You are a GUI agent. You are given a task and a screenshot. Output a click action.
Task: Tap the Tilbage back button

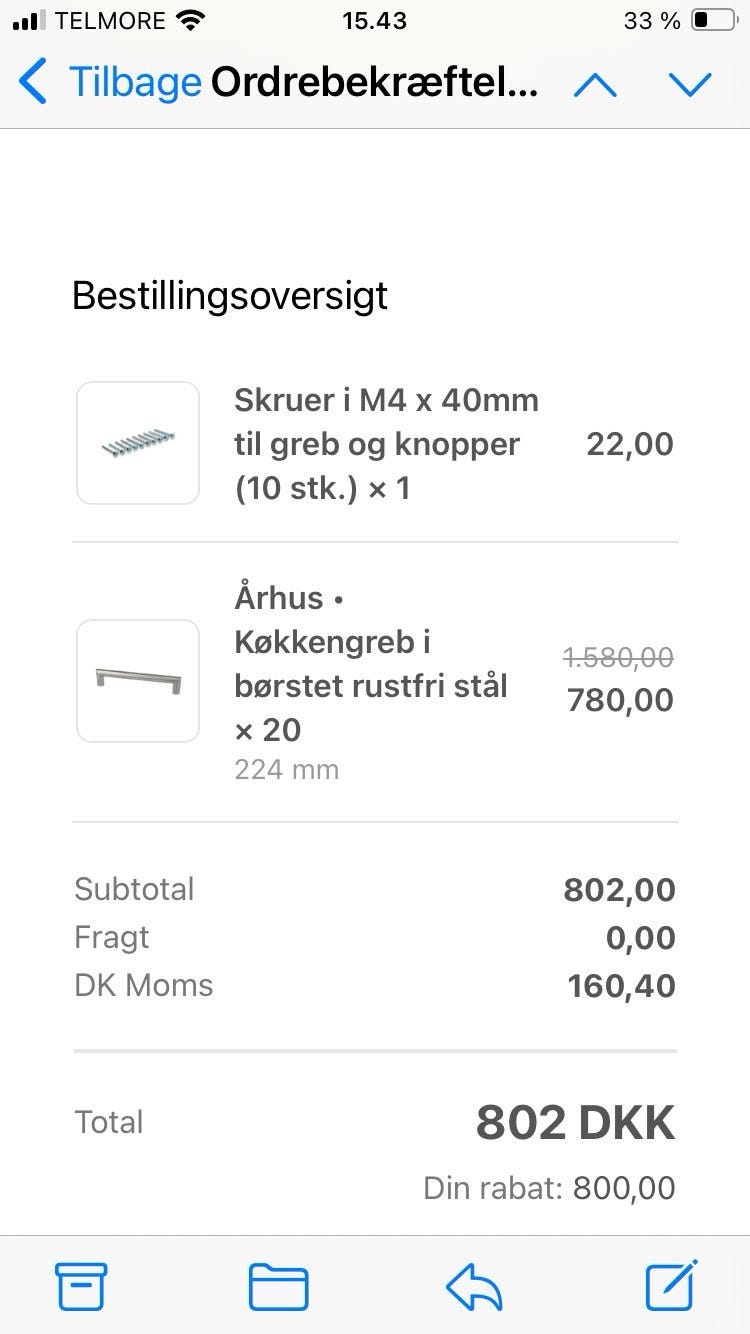[x=110, y=82]
